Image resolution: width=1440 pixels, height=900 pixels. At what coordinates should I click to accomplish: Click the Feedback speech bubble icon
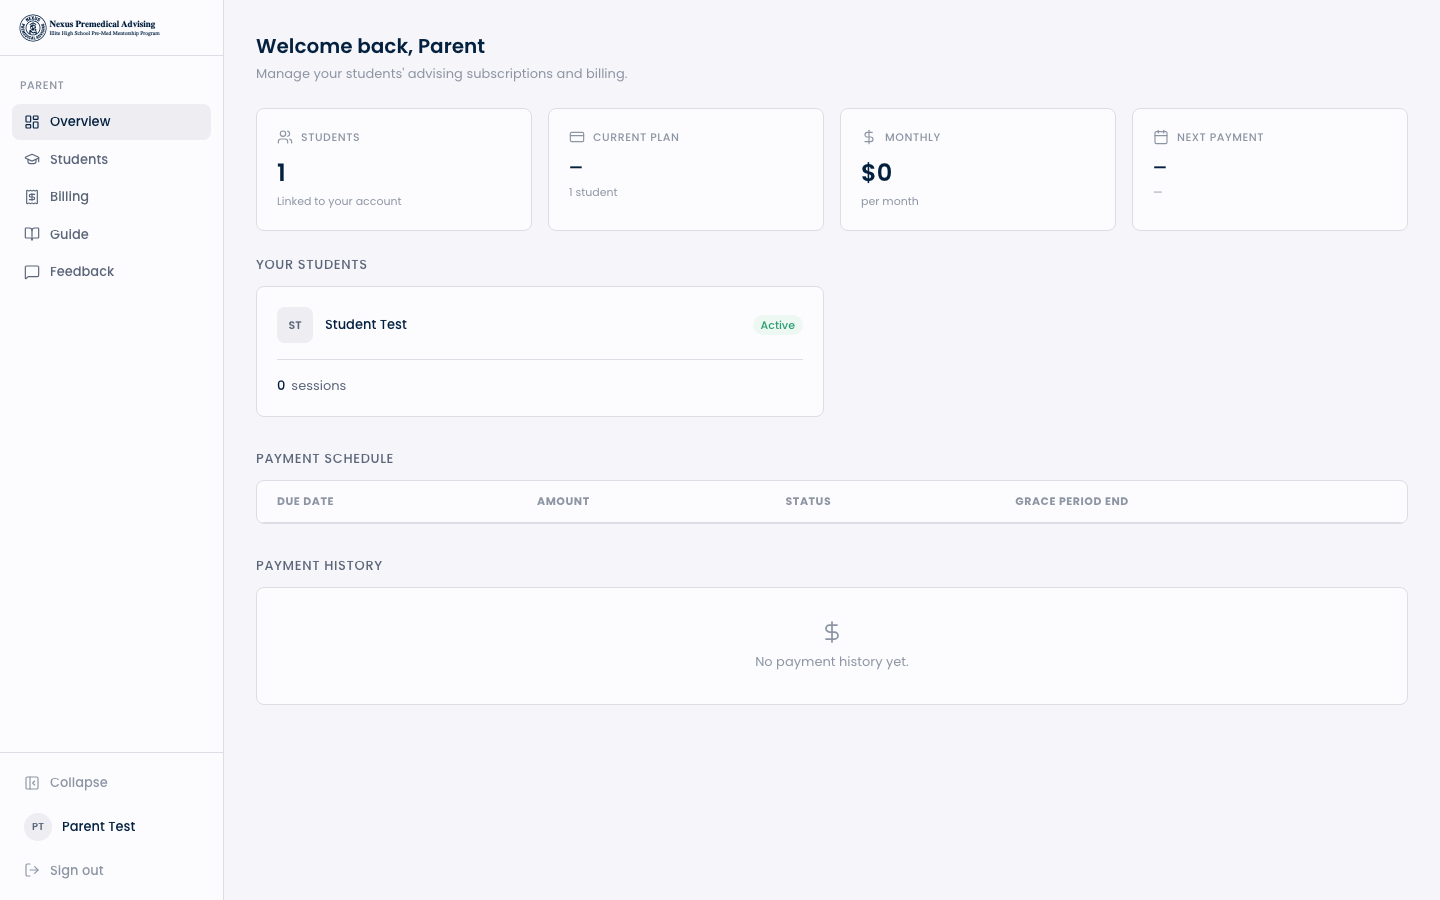point(32,272)
